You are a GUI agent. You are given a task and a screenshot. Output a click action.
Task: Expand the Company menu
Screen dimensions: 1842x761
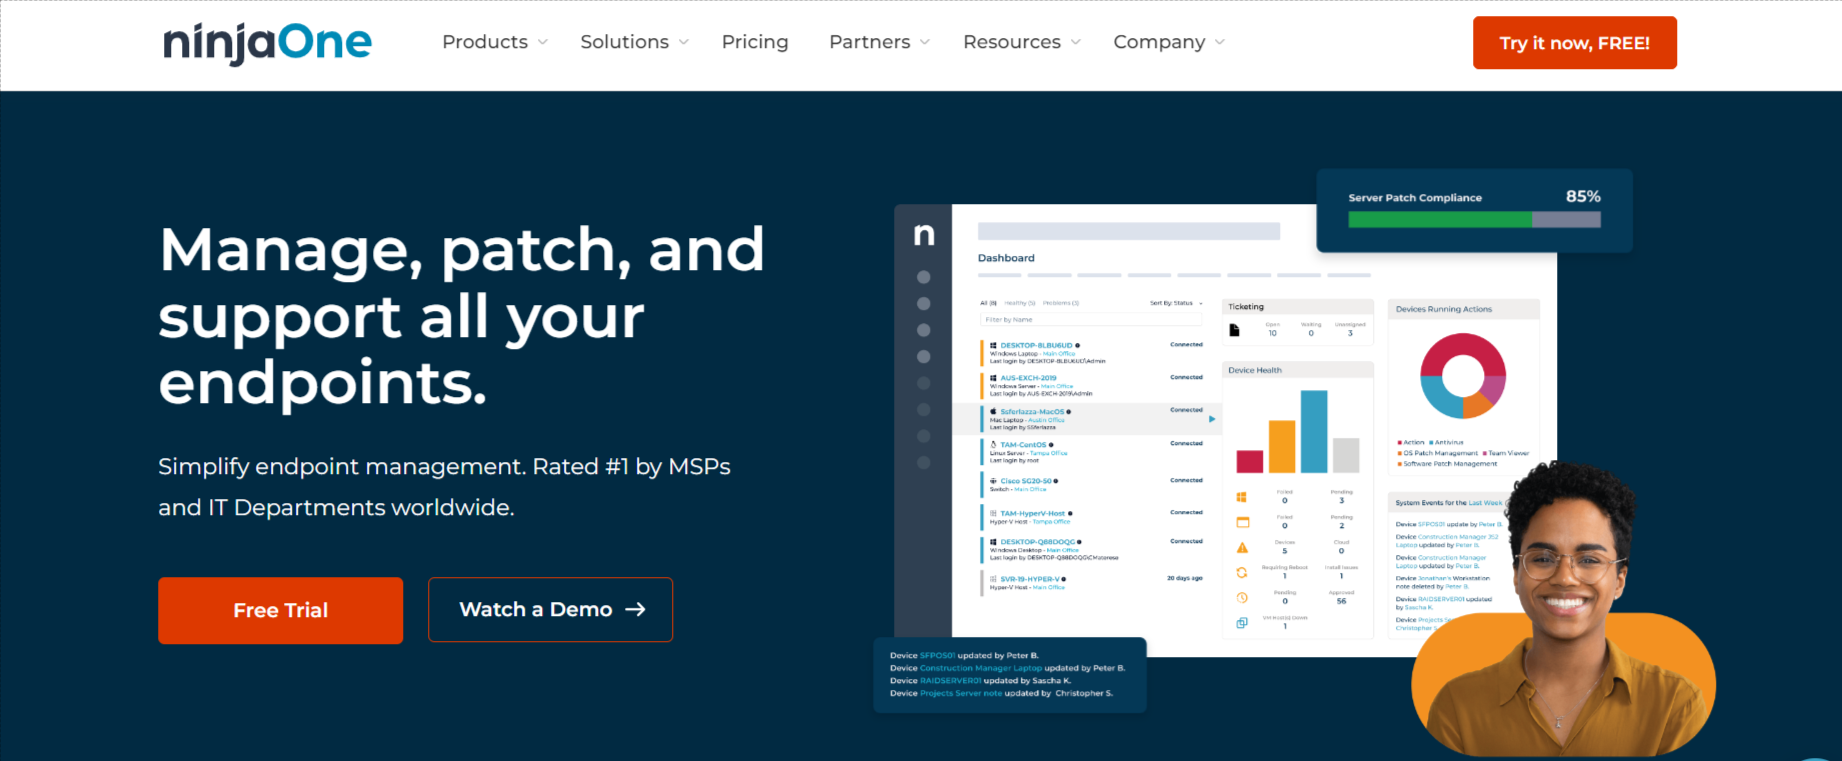pyautogui.click(x=1169, y=42)
